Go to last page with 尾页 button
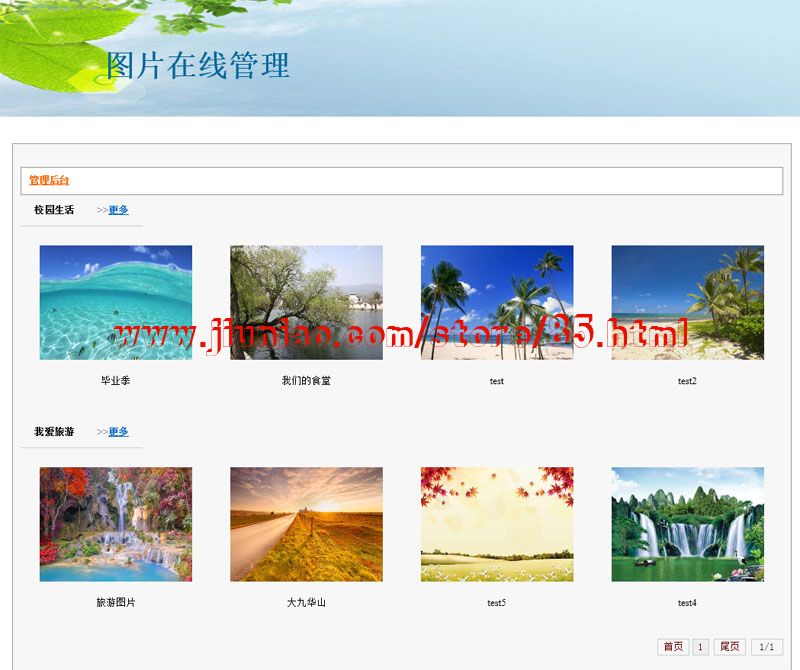 [730, 647]
